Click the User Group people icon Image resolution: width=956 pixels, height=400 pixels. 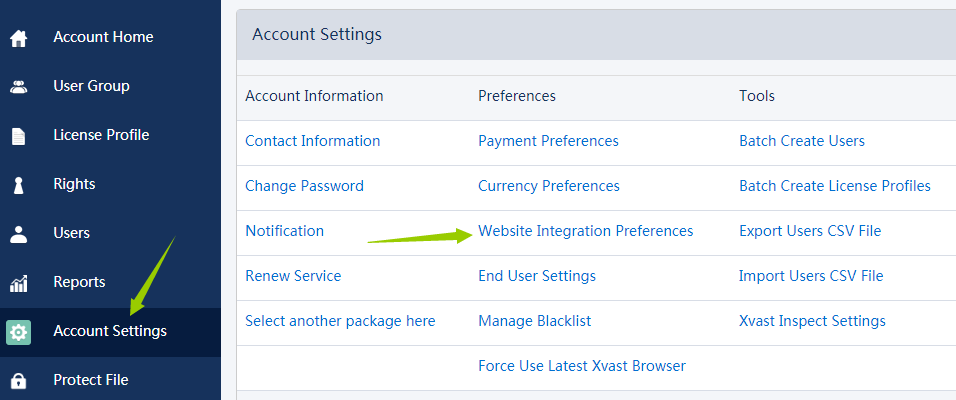pos(18,87)
